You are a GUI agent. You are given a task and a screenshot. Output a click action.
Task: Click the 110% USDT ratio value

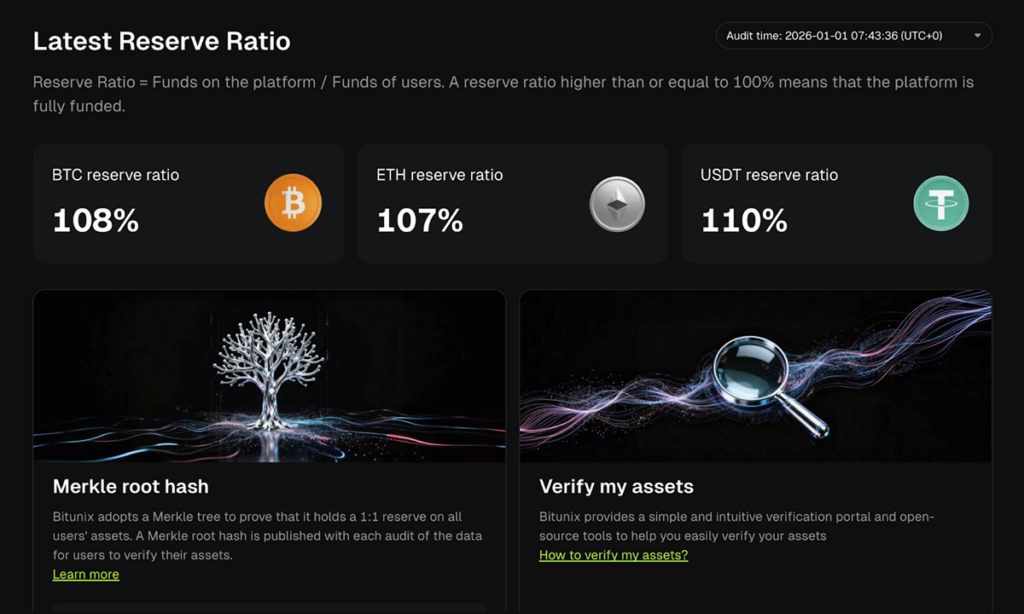click(744, 220)
